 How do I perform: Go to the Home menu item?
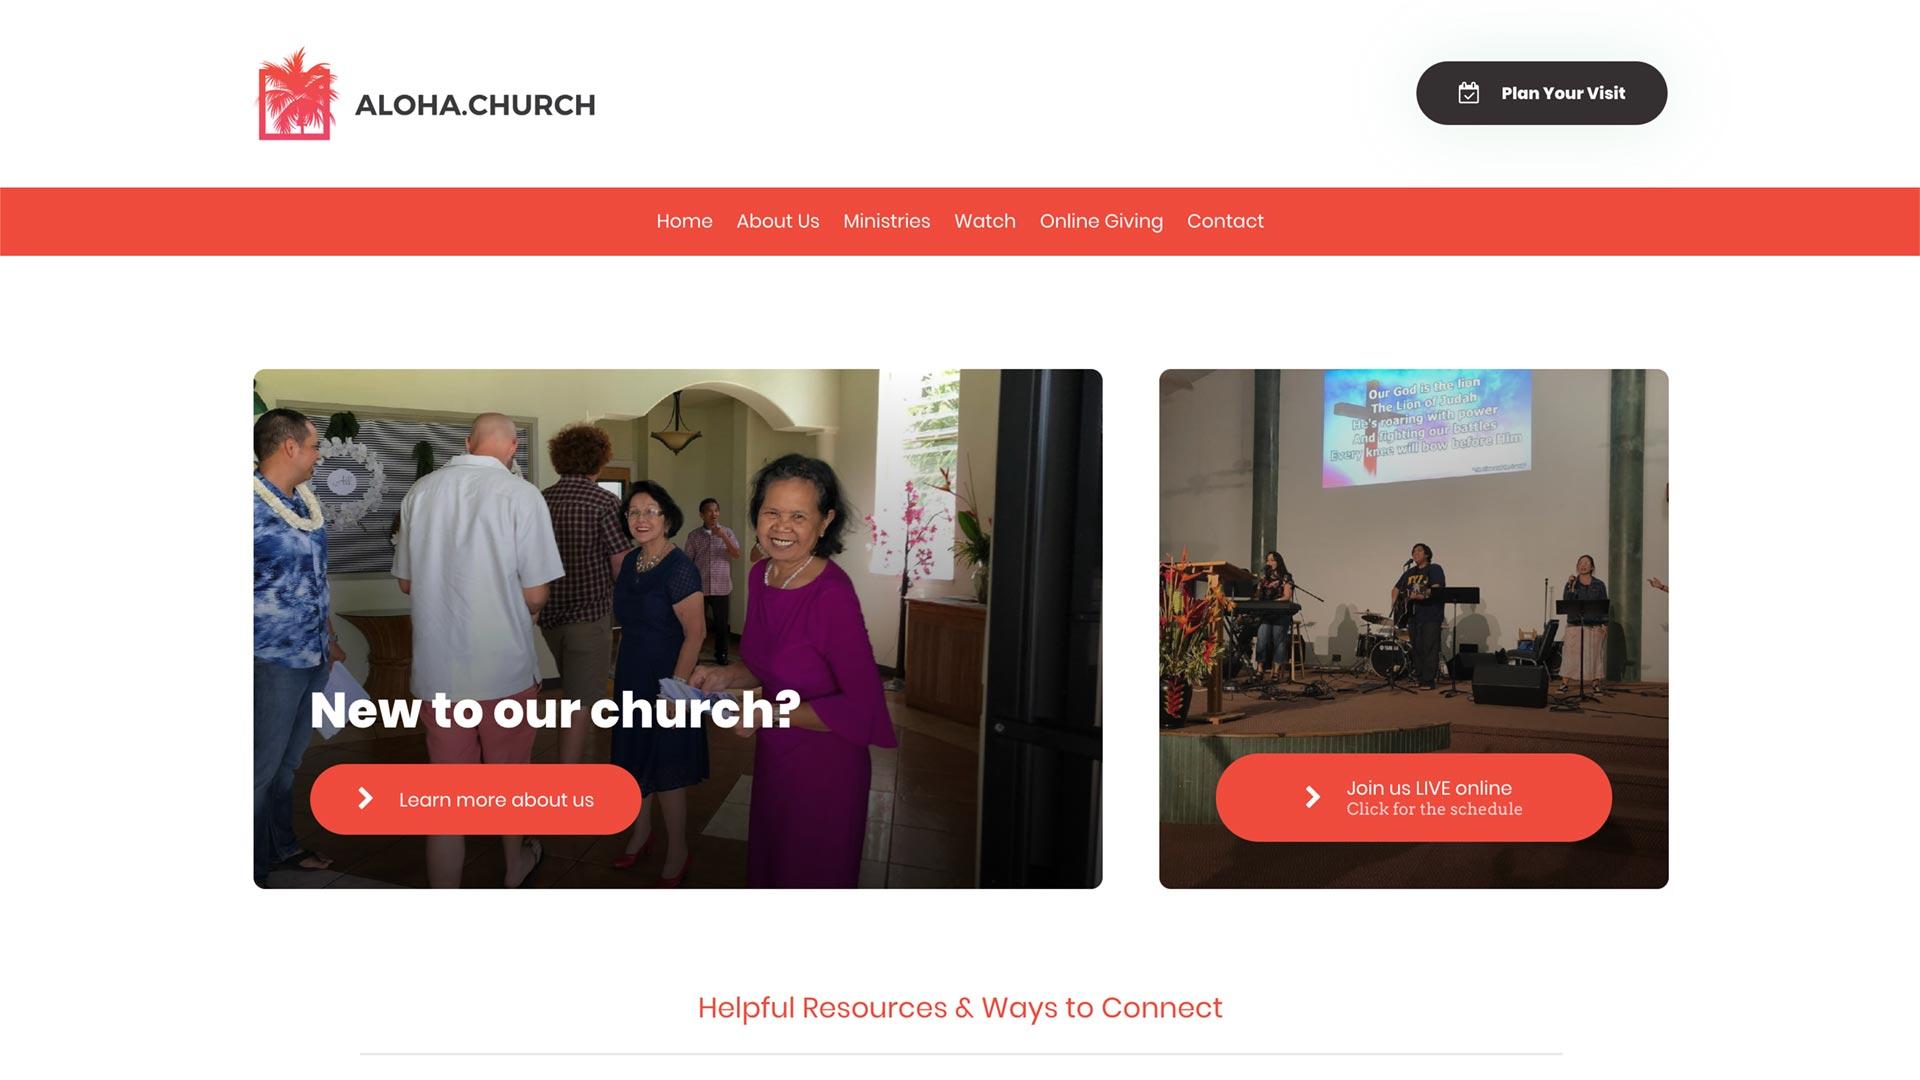tap(684, 221)
